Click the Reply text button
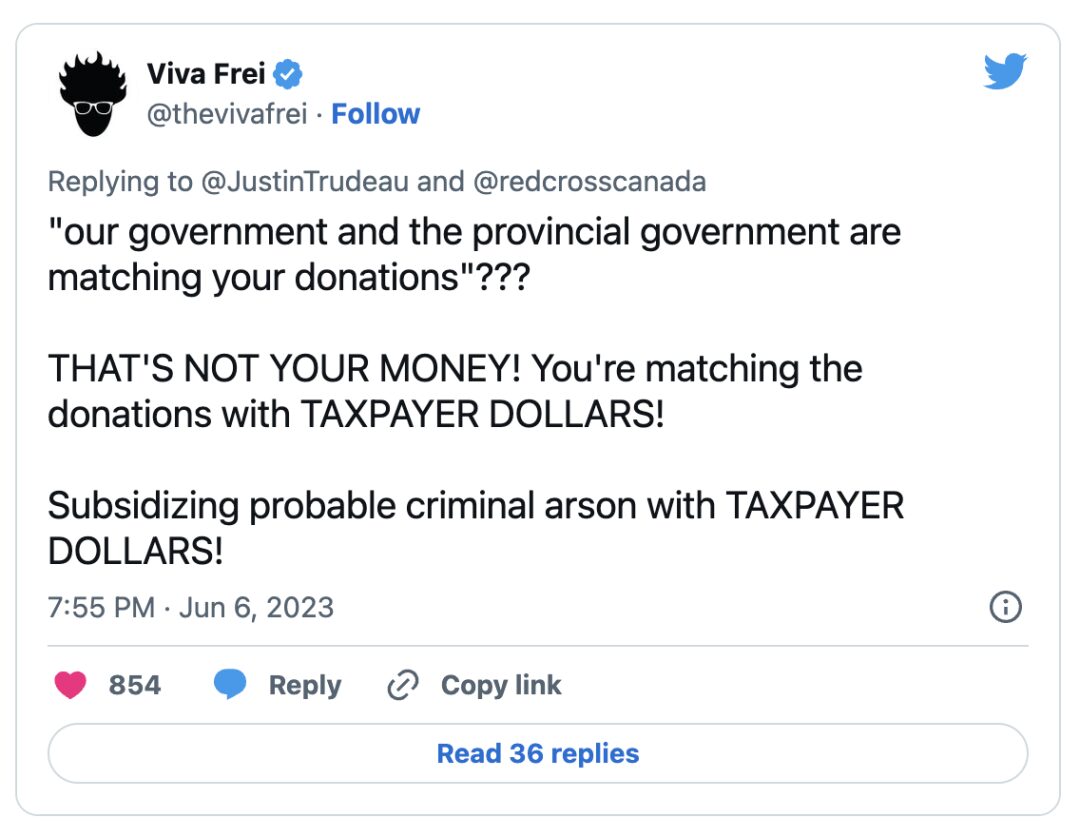 305,685
